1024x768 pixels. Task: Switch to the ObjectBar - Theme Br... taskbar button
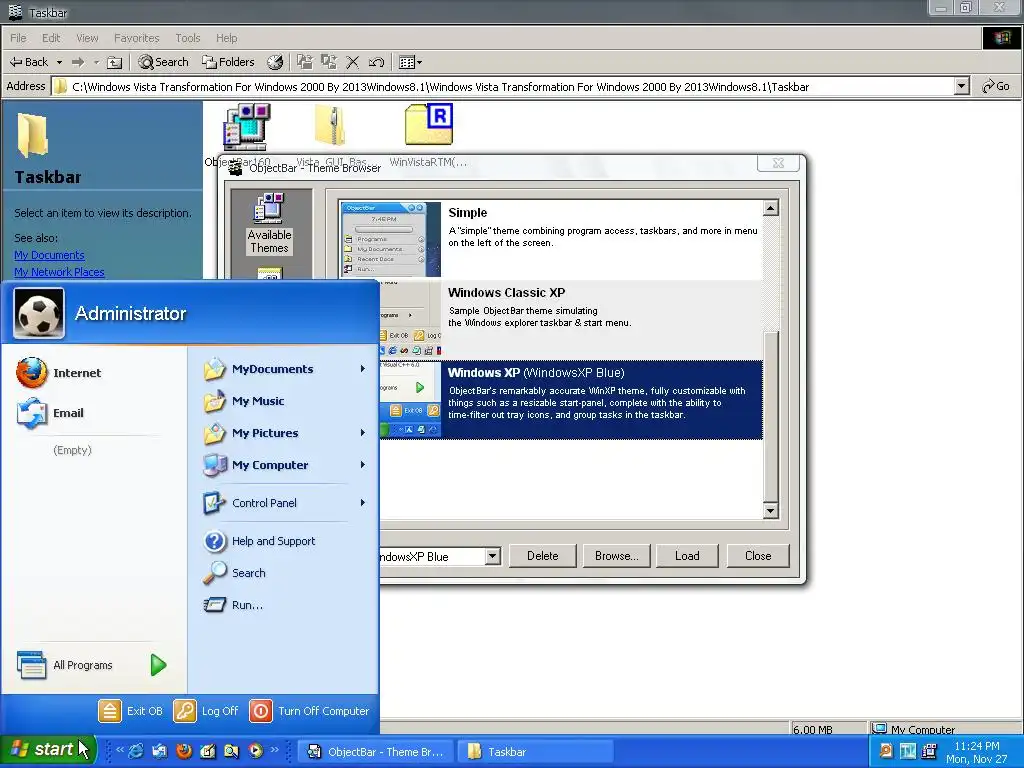point(376,752)
